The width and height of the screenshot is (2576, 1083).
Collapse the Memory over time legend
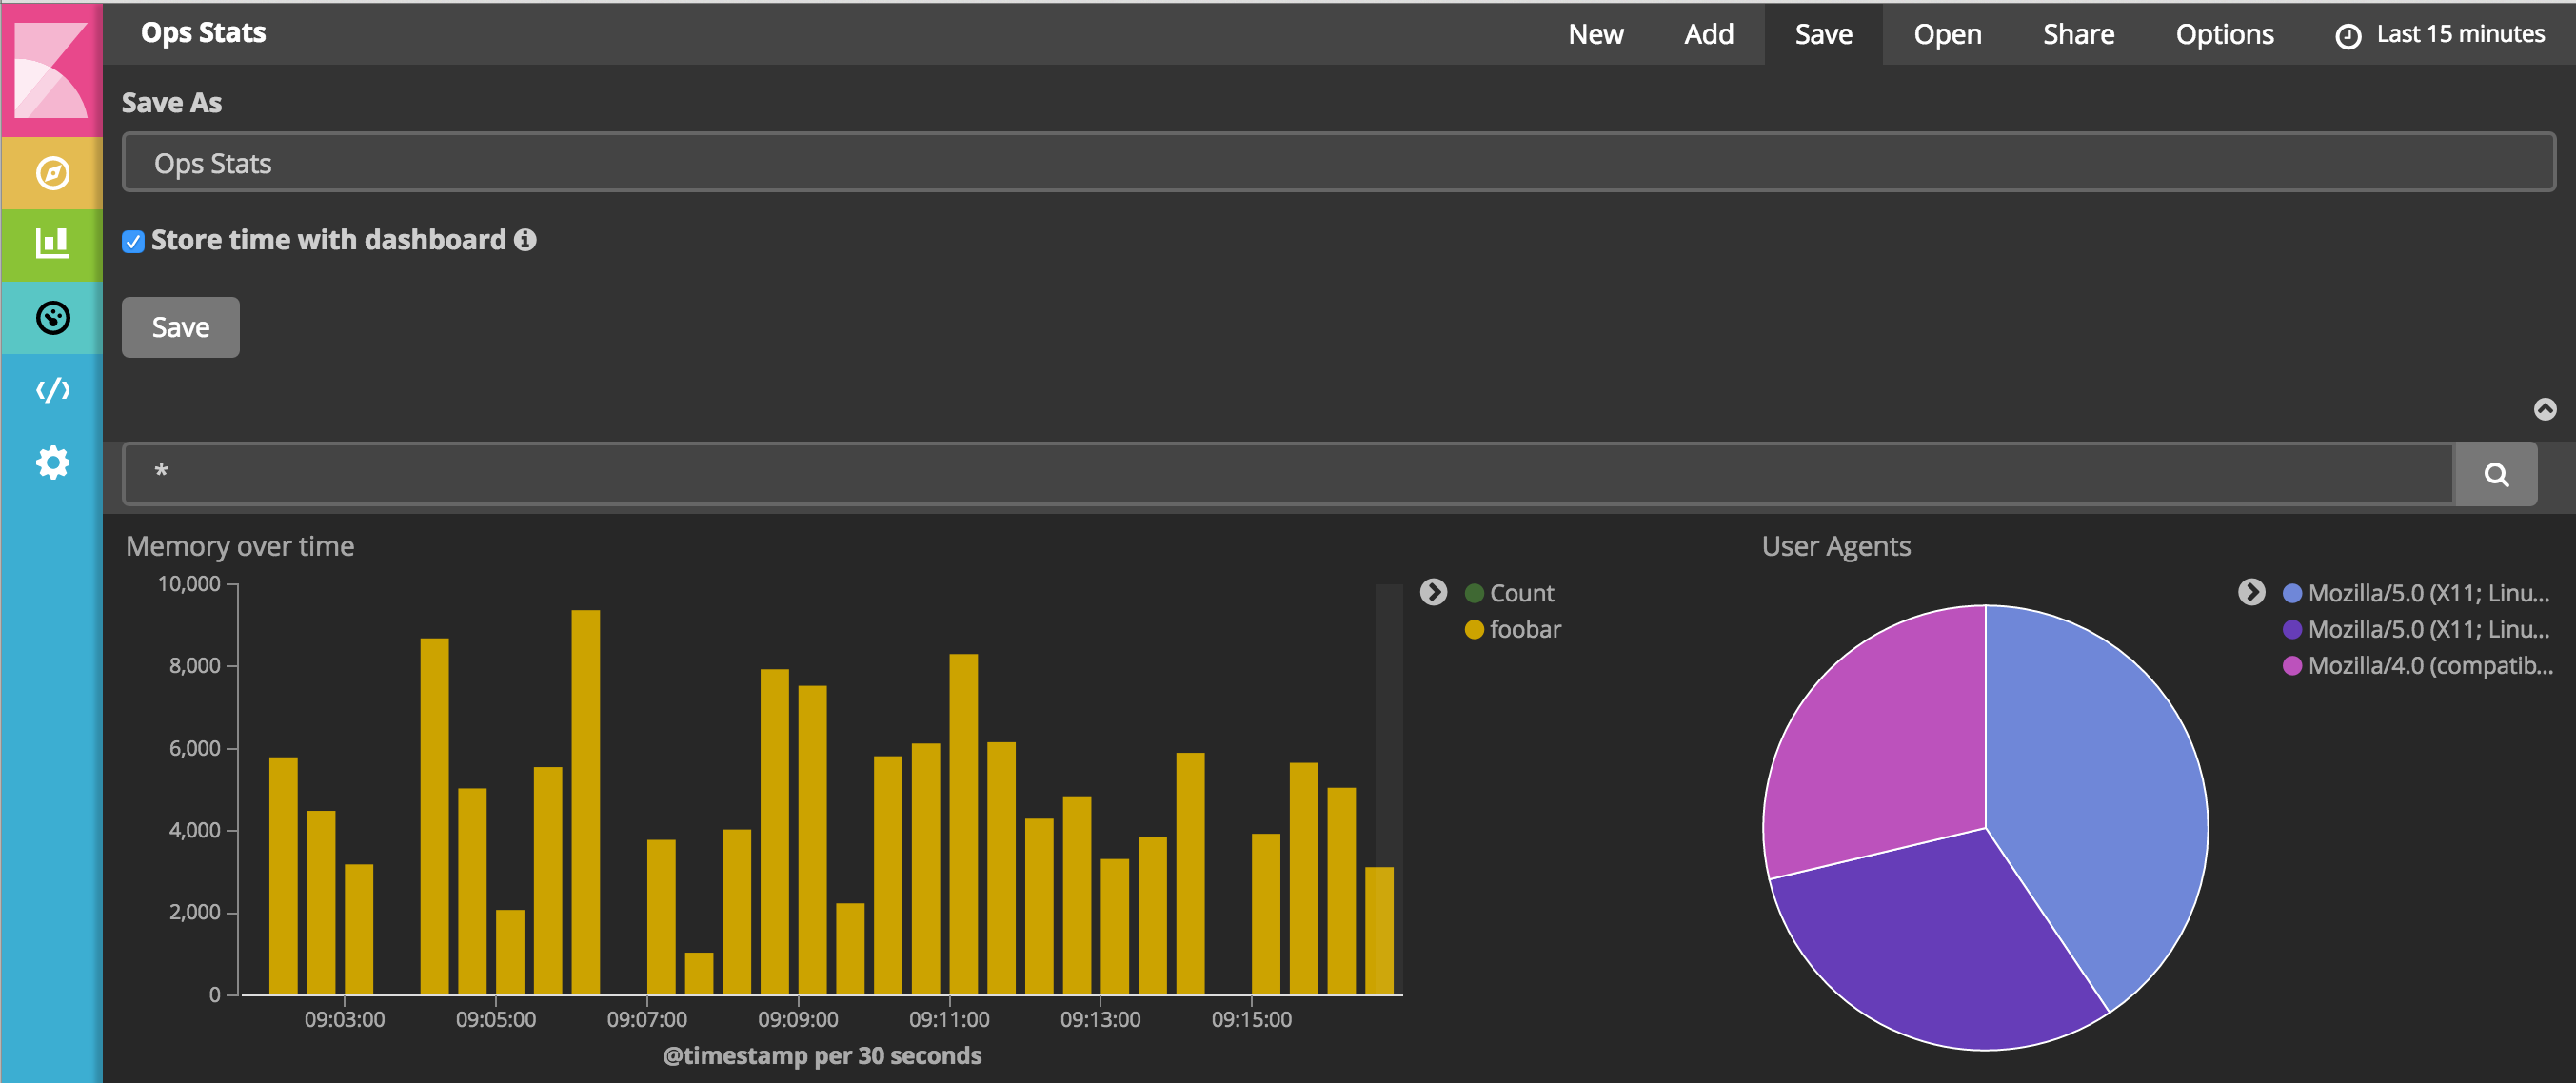1433,593
